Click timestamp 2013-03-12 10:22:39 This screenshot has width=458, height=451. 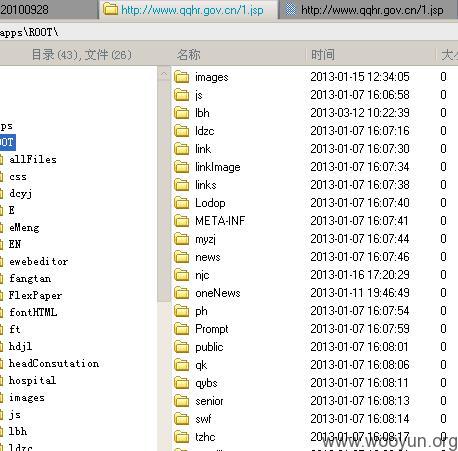coord(360,113)
